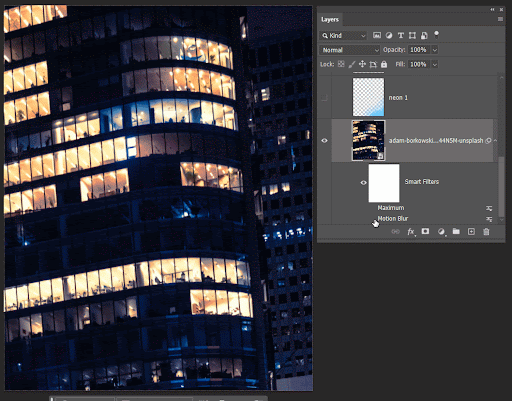Image resolution: width=512 pixels, height=401 pixels.
Task: Select neon 1 layer name
Action: [398, 98]
